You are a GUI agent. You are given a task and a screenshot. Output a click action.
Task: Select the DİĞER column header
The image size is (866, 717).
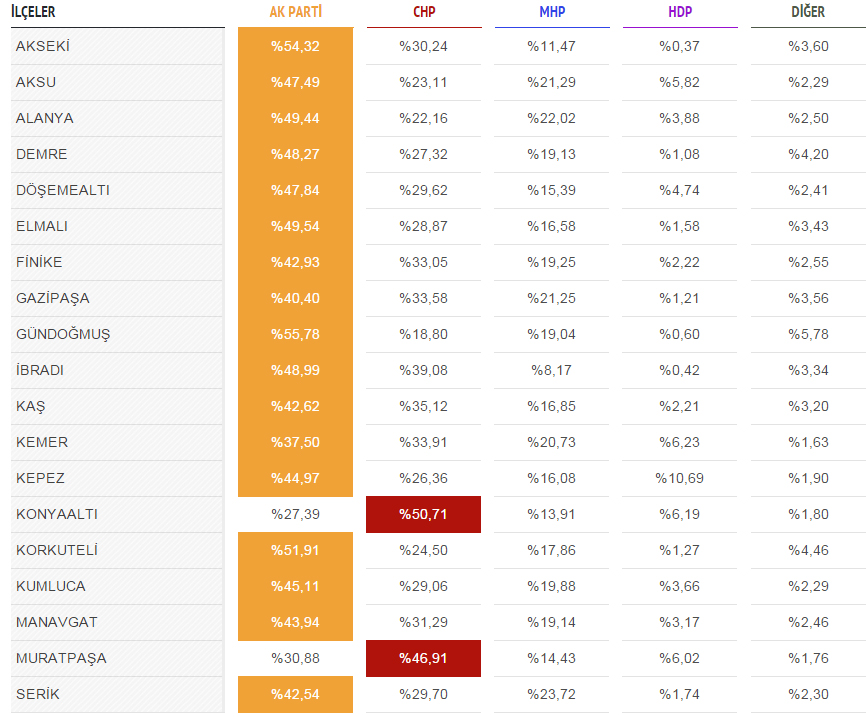pos(808,12)
